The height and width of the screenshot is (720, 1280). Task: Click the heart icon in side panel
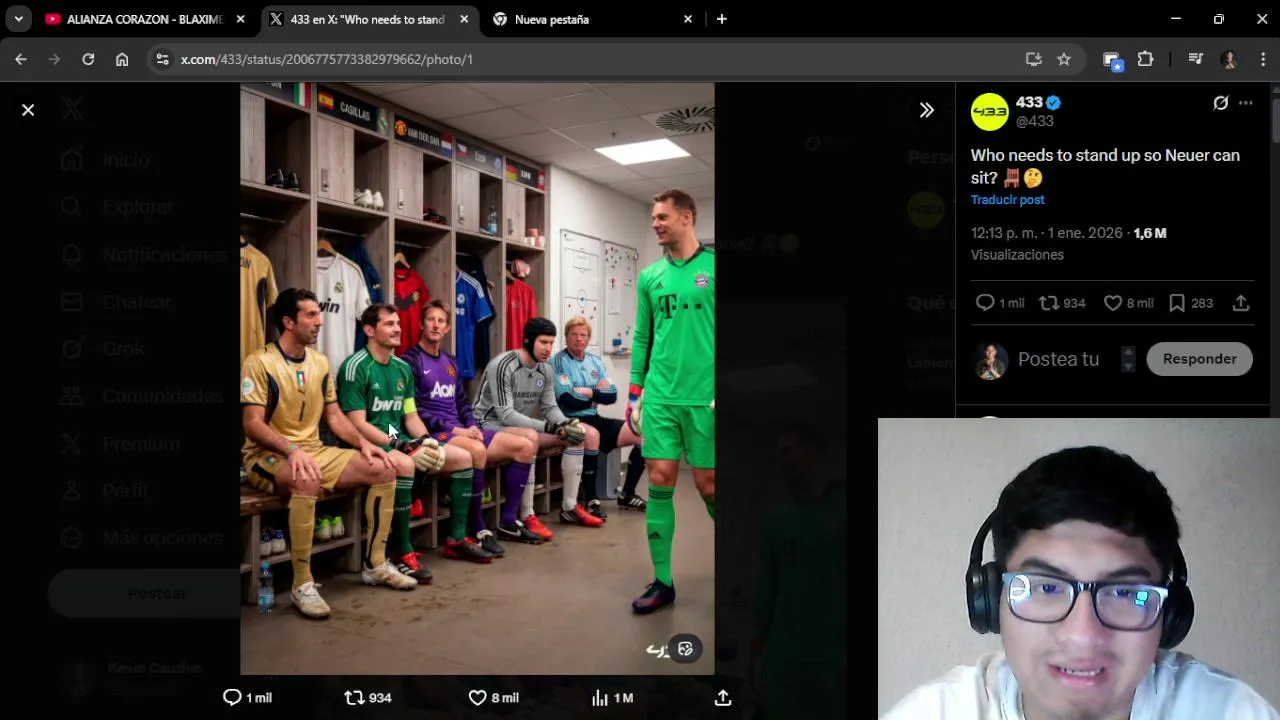pos(1113,303)
